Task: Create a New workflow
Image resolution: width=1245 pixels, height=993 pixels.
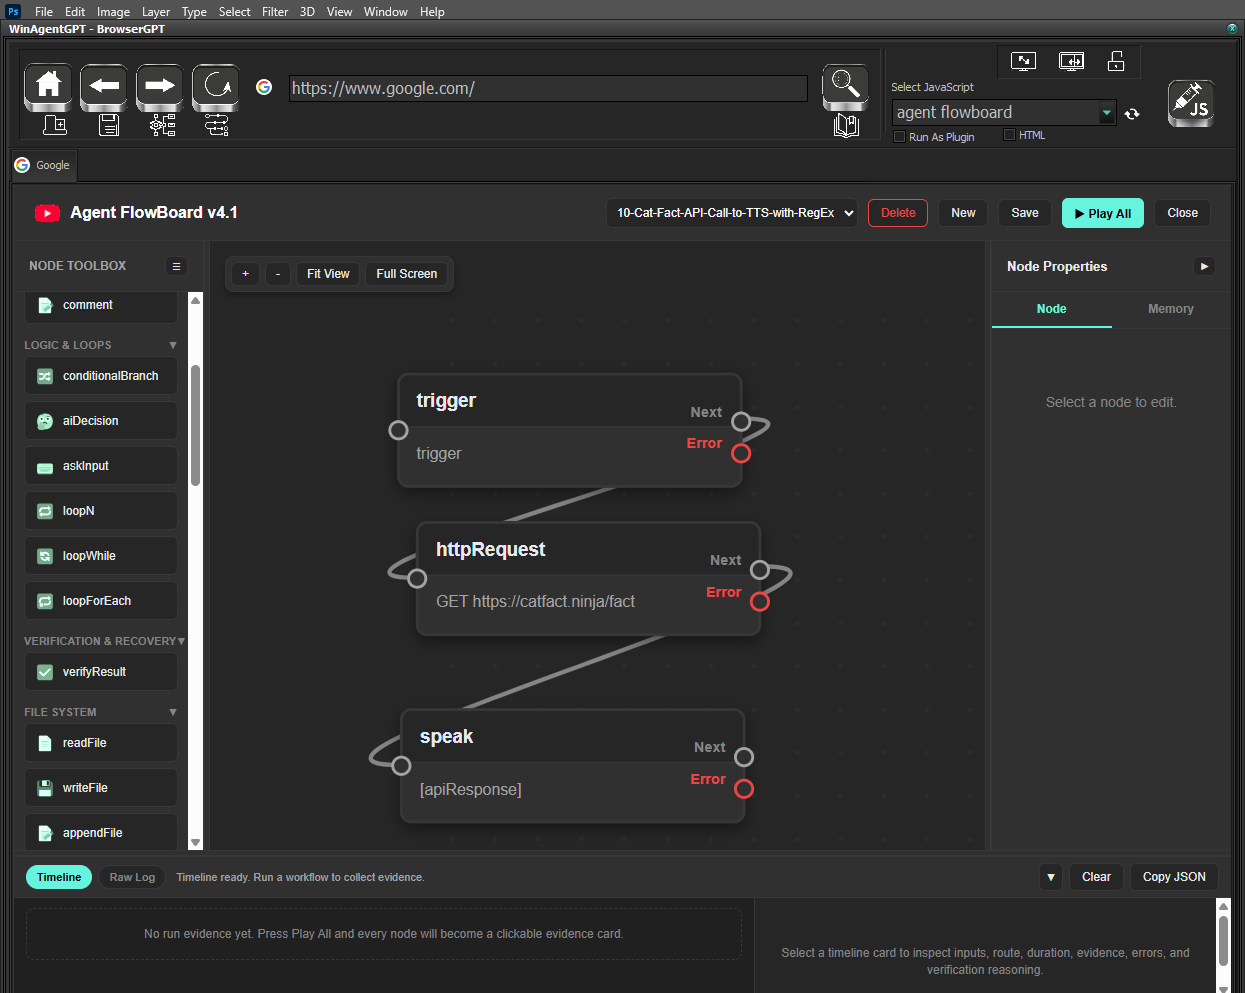Action: (x=963, y=213)
